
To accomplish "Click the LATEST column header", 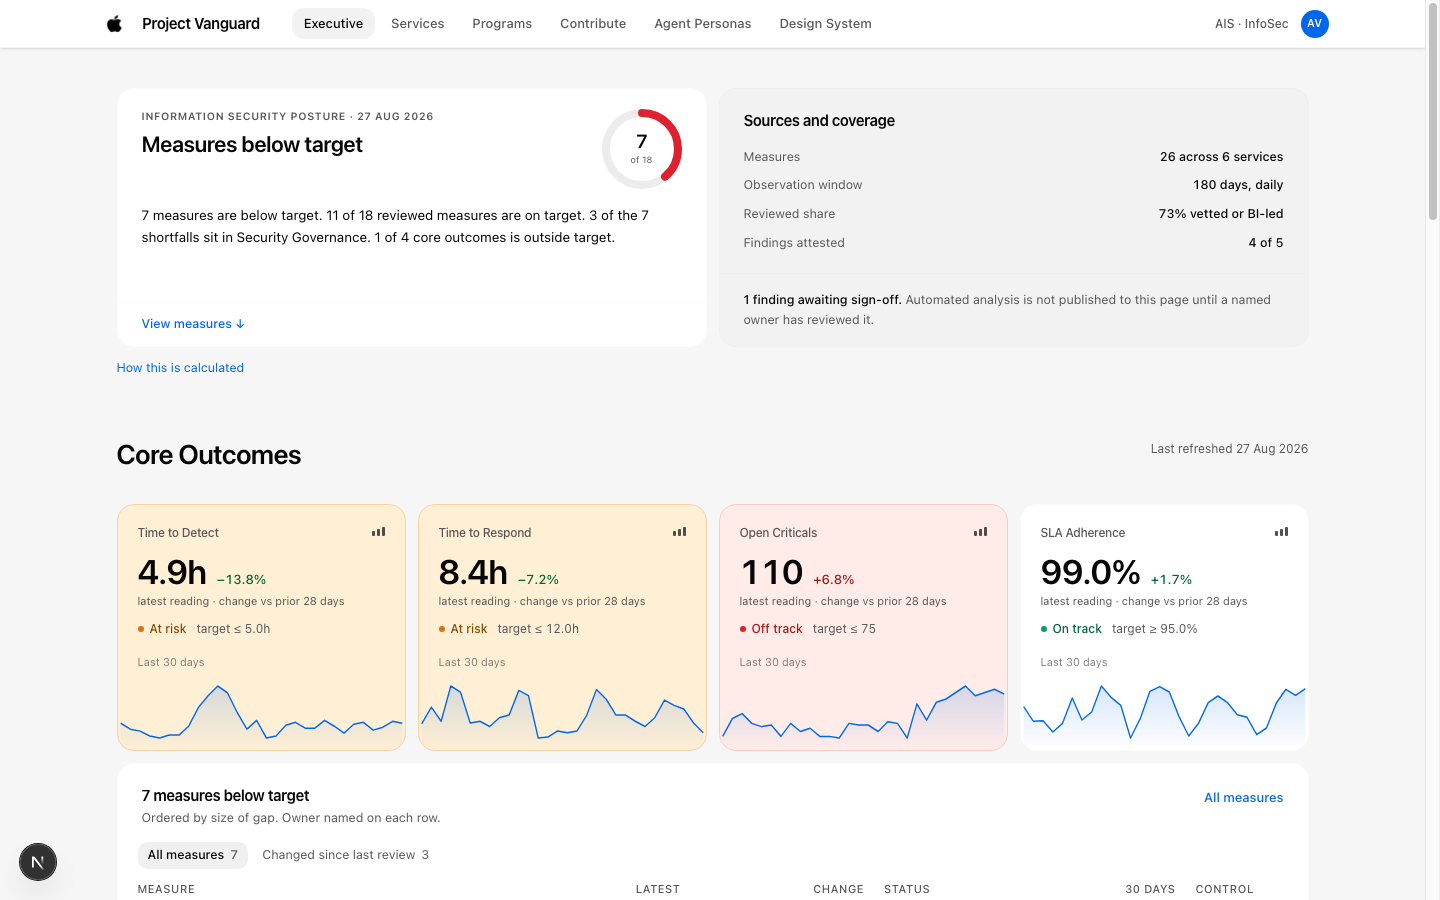I will (x=657, y=889).
